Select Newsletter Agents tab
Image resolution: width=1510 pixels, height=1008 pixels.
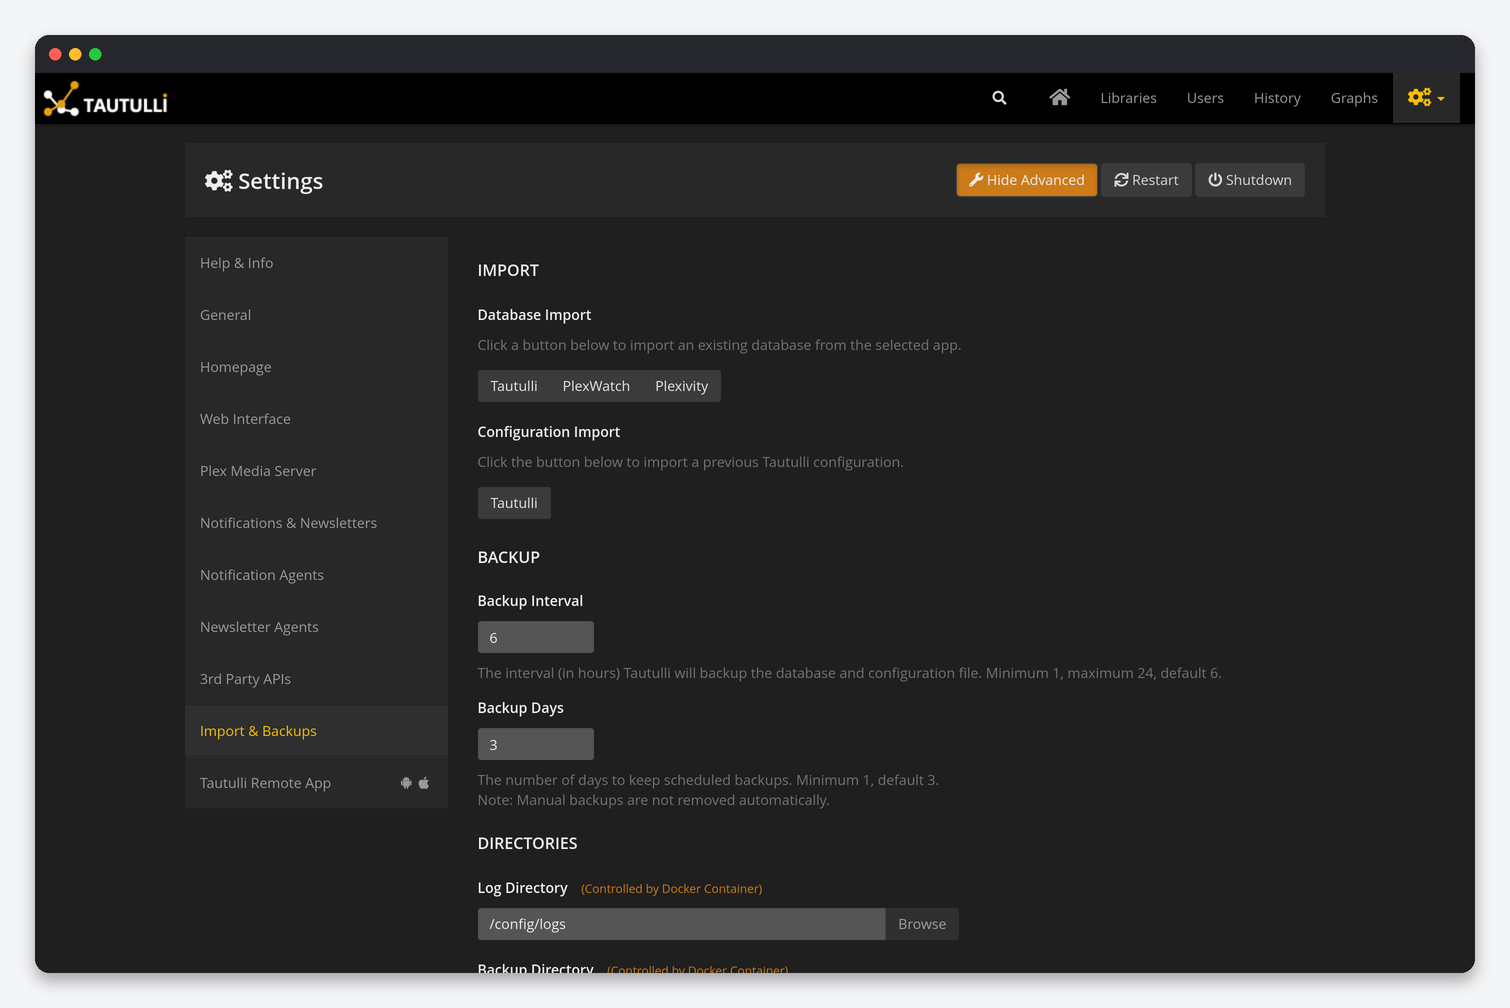coord(316,627)
